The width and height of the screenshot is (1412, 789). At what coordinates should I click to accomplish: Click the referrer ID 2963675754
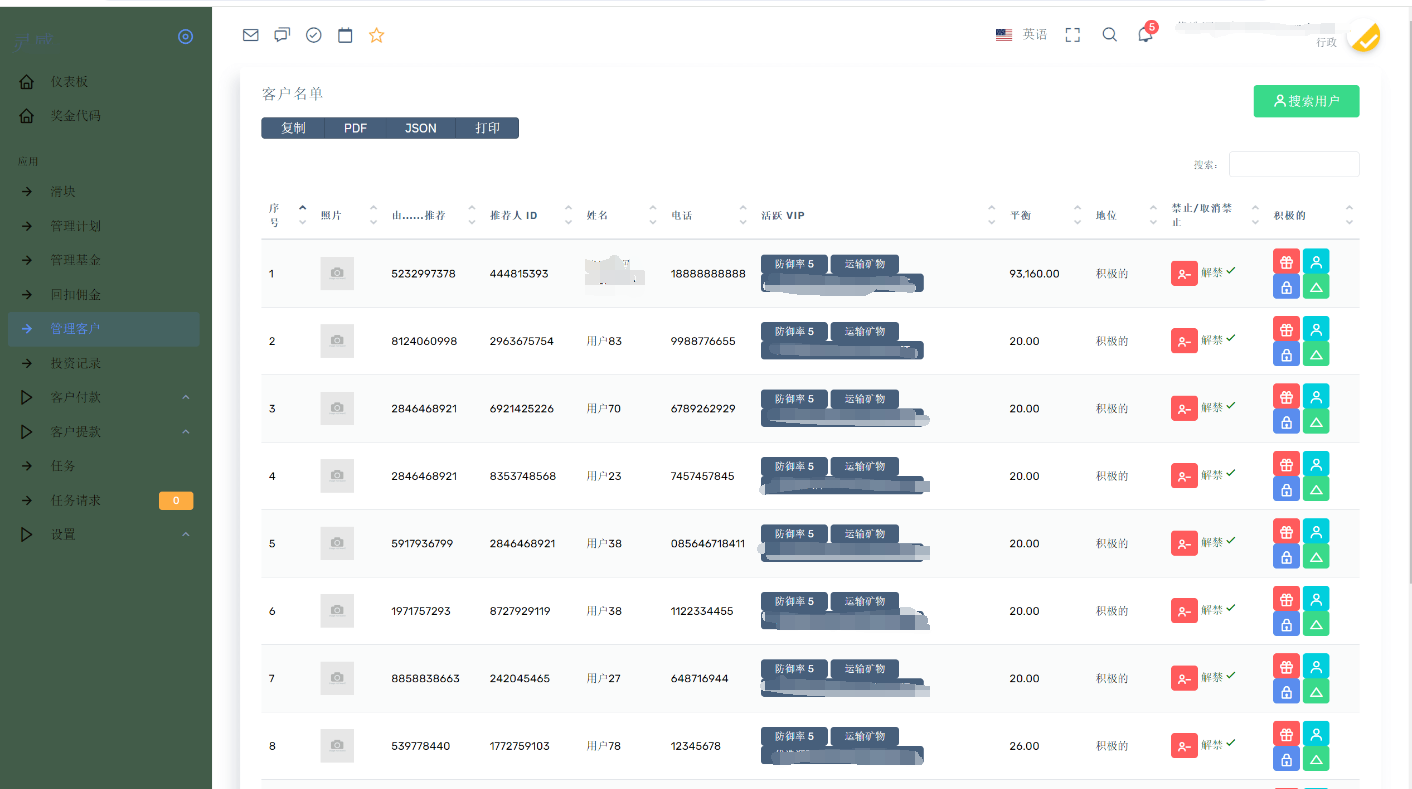(x=521, y=341)
